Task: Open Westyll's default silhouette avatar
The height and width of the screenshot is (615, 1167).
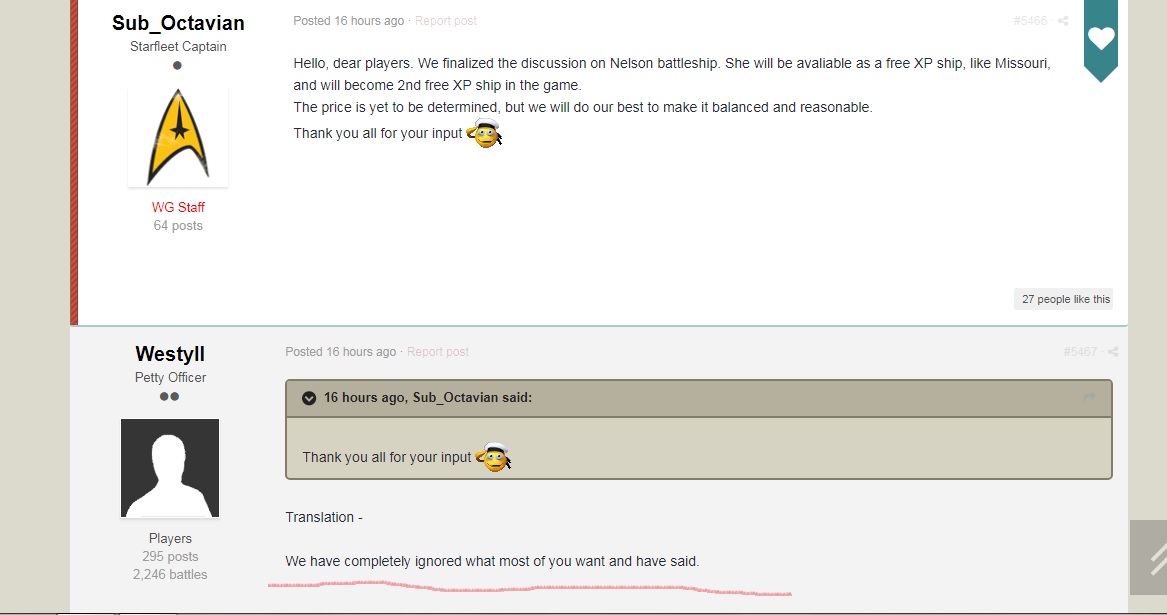Action: click(170, 468)
